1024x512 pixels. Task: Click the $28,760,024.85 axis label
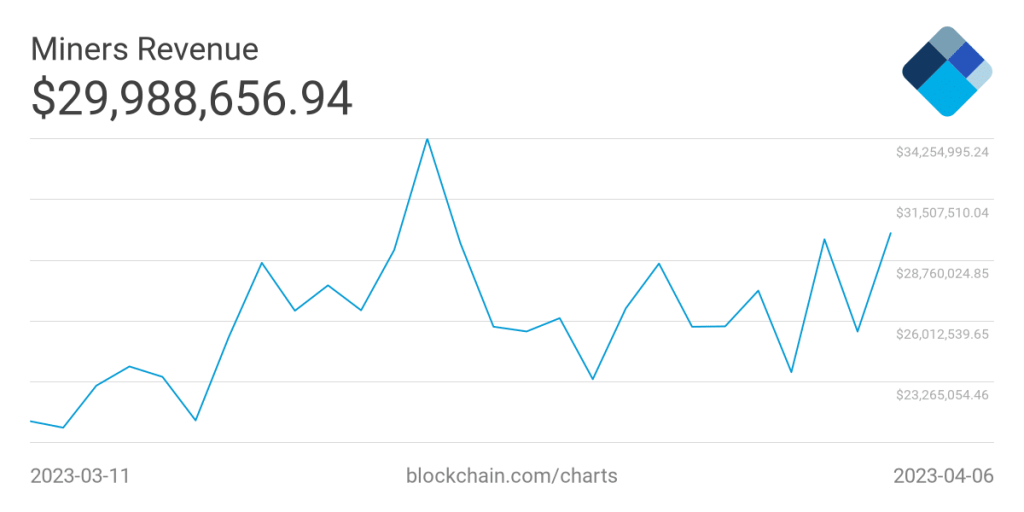coord(942,273)
